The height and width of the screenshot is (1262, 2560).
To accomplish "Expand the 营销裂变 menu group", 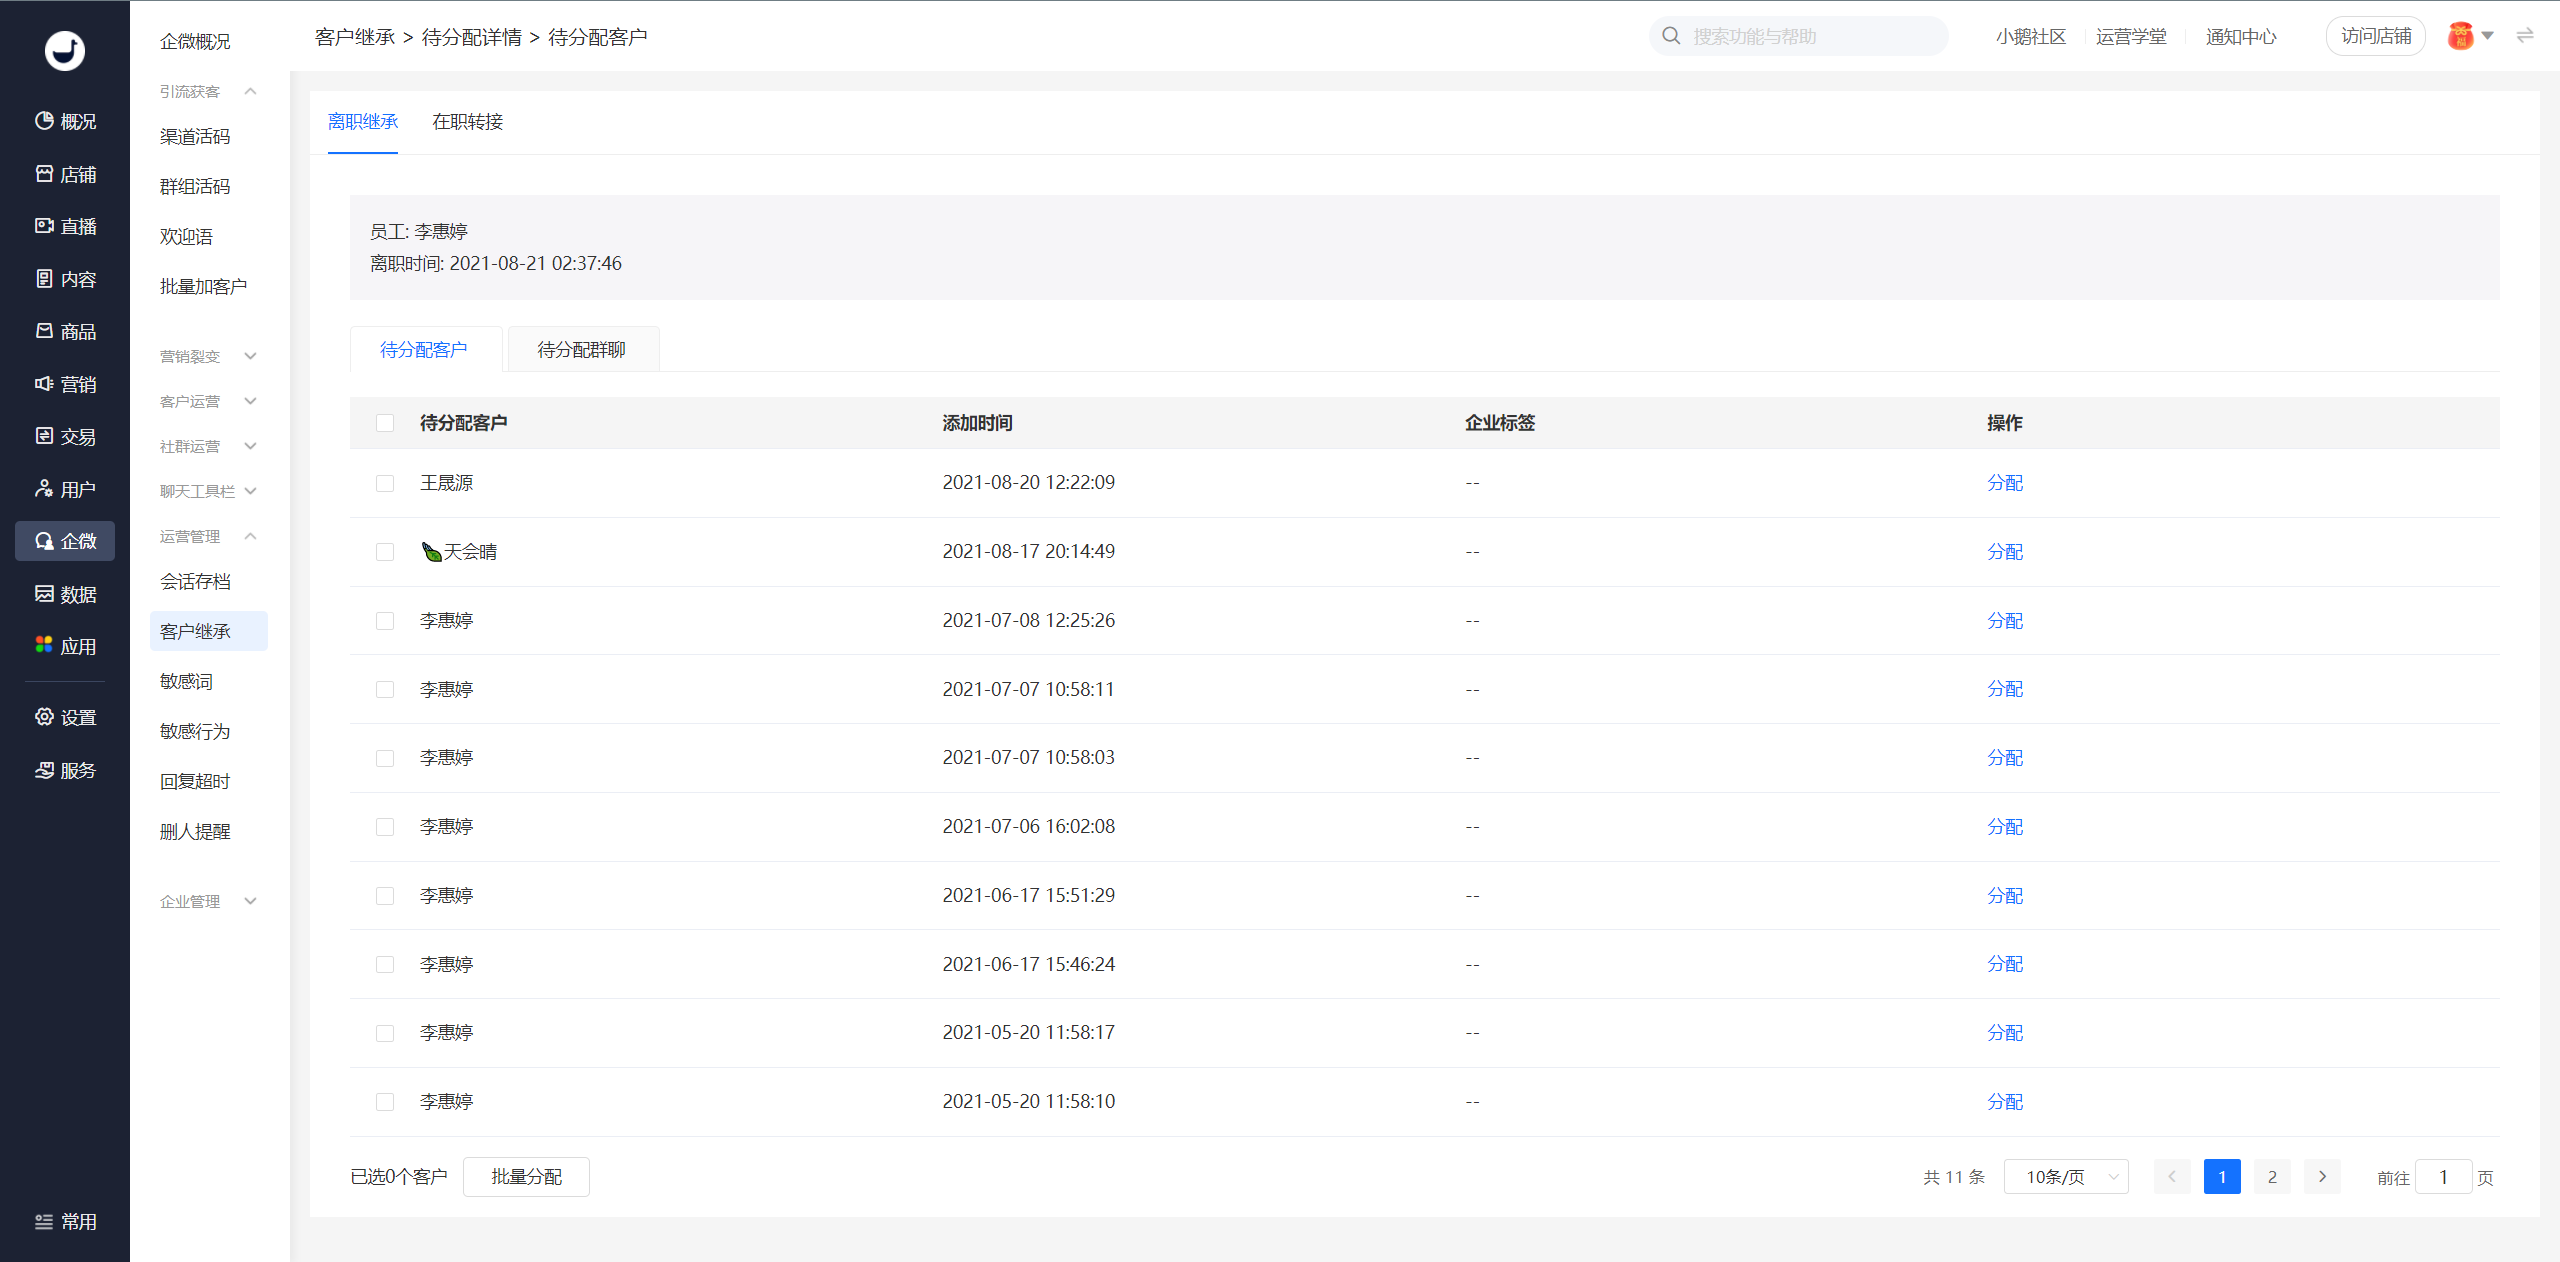I will click(x=208, y=356).
